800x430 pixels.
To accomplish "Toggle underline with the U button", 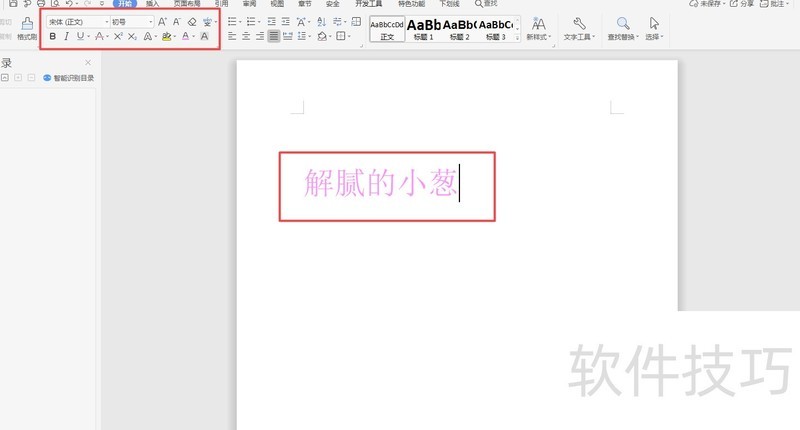I will pos(80,36).
